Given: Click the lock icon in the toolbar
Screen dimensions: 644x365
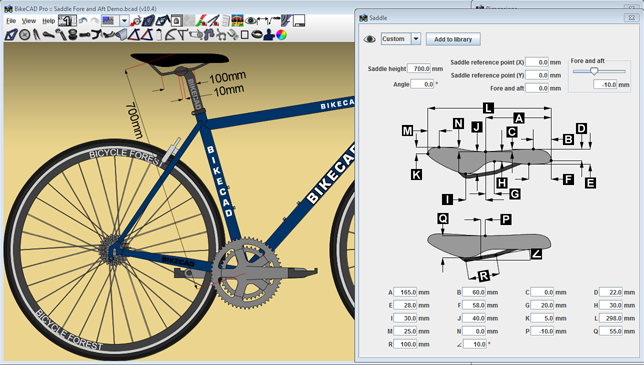Looking at the screenshot, I should pyautogui.click(x=177, y=21).
